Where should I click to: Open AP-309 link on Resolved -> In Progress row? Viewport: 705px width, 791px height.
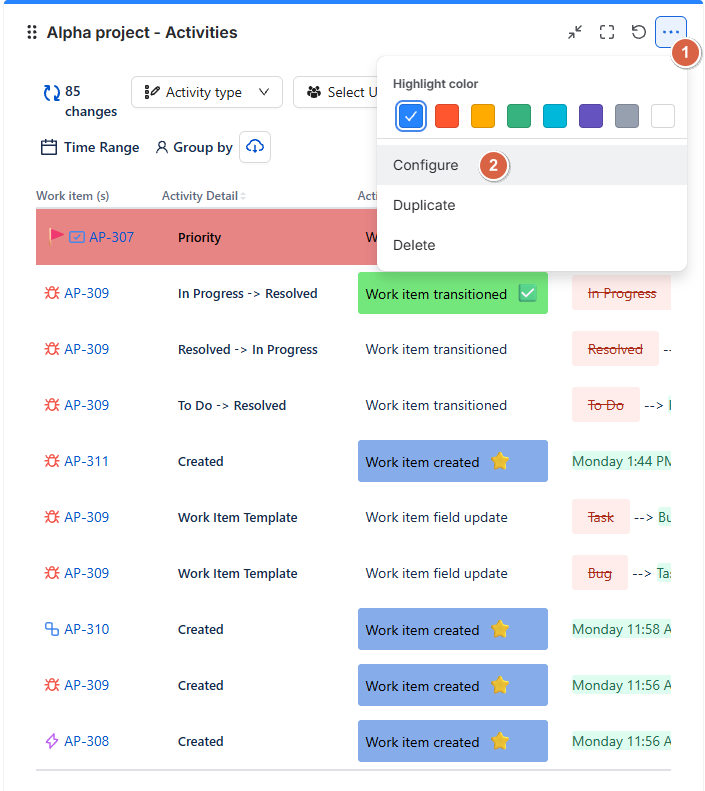tap(86, 349)
